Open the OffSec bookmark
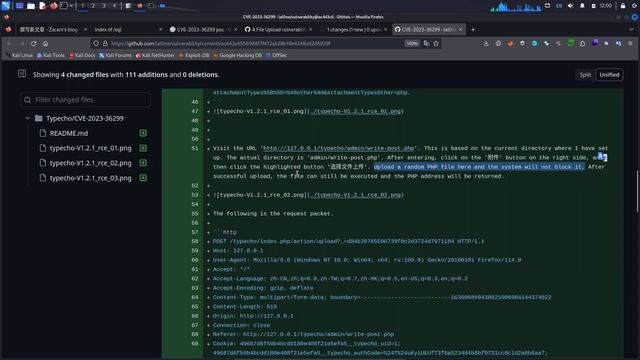640x360 pixels. [x=276, y=55]
